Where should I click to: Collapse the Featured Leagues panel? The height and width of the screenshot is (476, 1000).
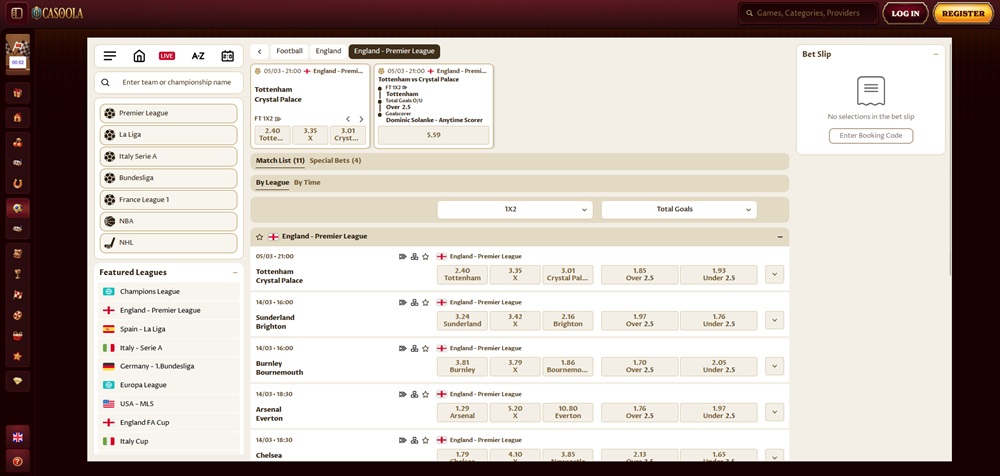click(235, 272)
